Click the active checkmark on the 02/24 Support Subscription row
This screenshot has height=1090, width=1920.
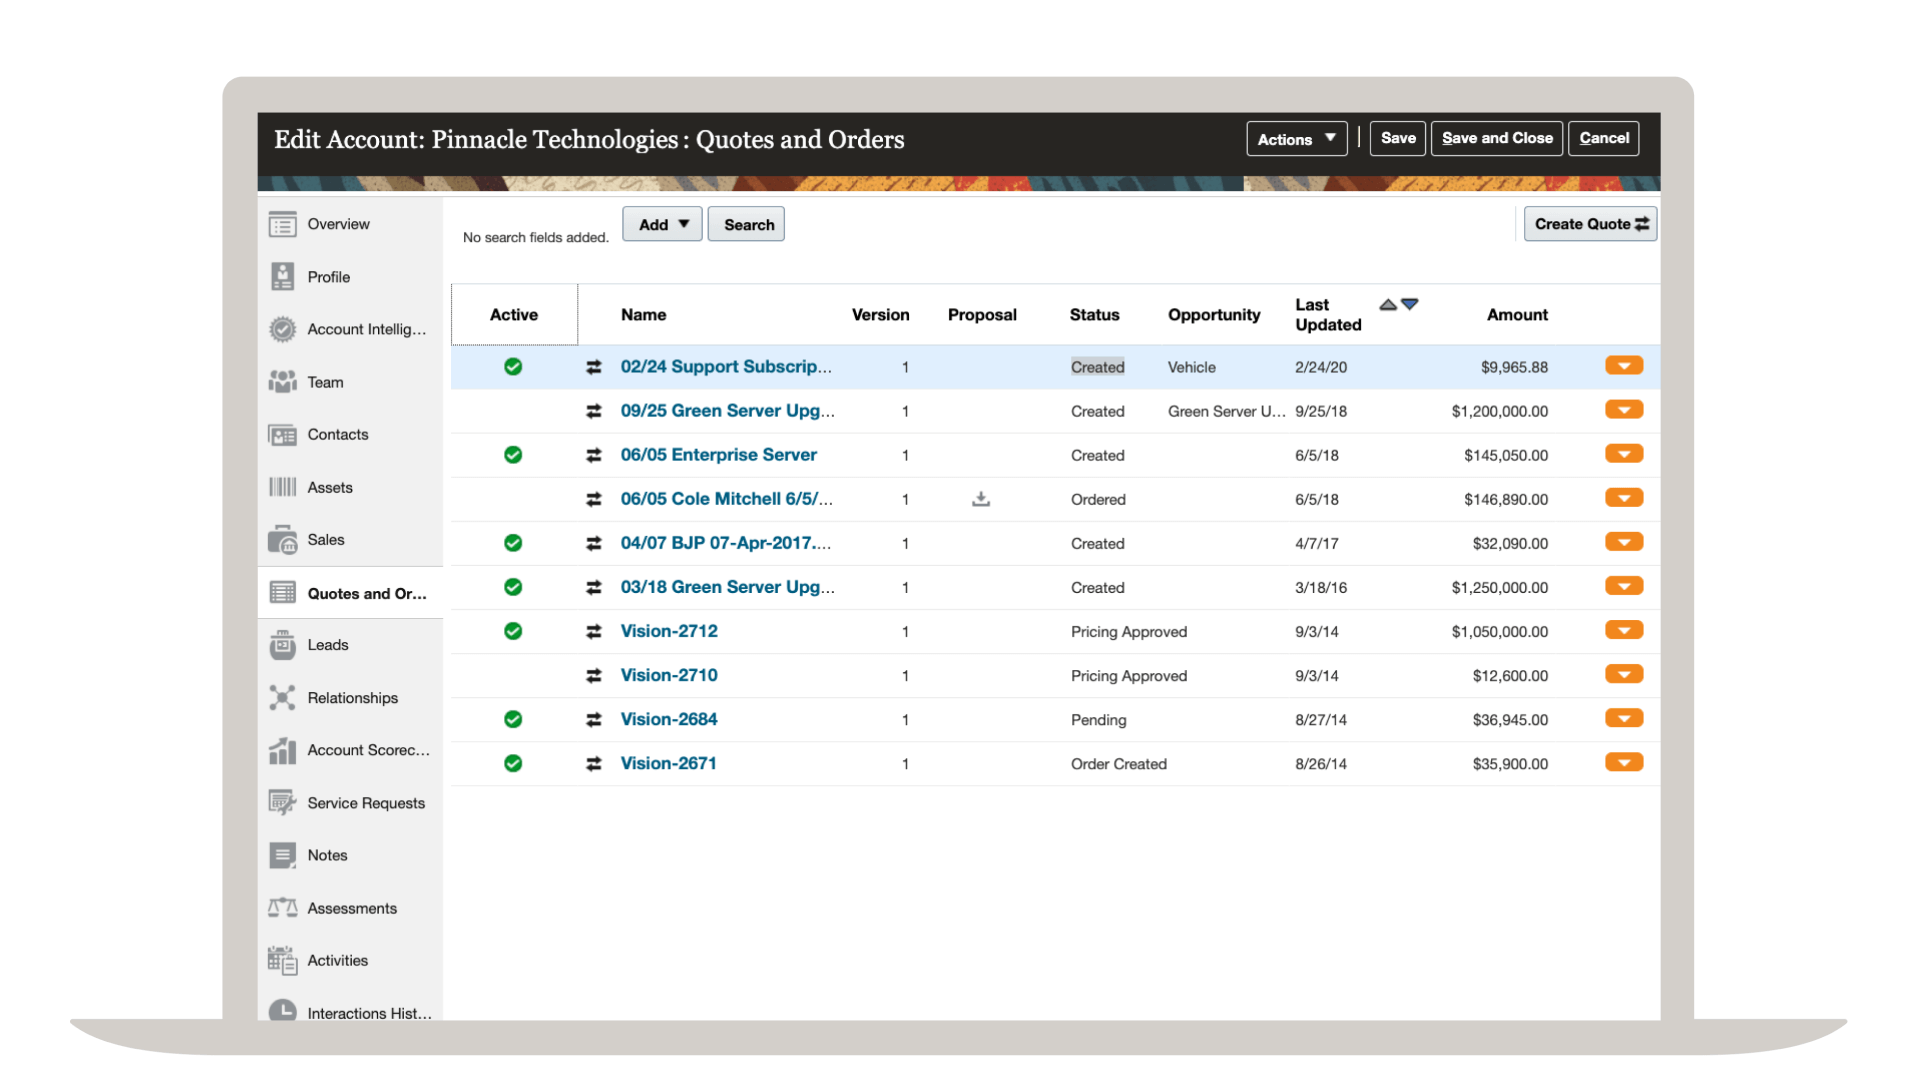point(513,367)
